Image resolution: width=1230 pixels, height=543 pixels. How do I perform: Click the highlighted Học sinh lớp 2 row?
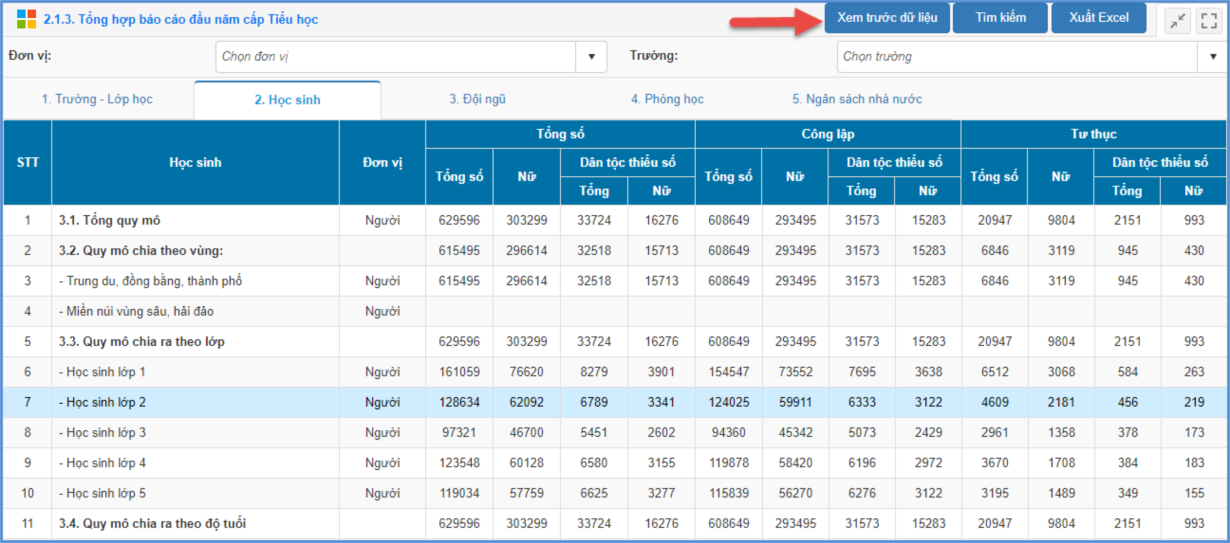tap(102, 402)
